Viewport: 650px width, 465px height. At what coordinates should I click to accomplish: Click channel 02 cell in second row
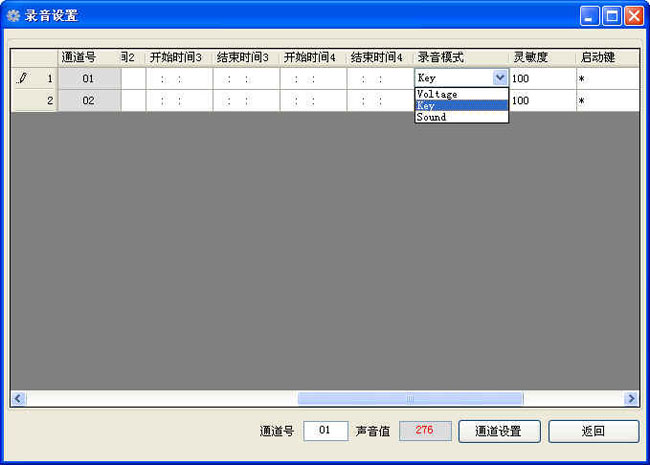89,101
